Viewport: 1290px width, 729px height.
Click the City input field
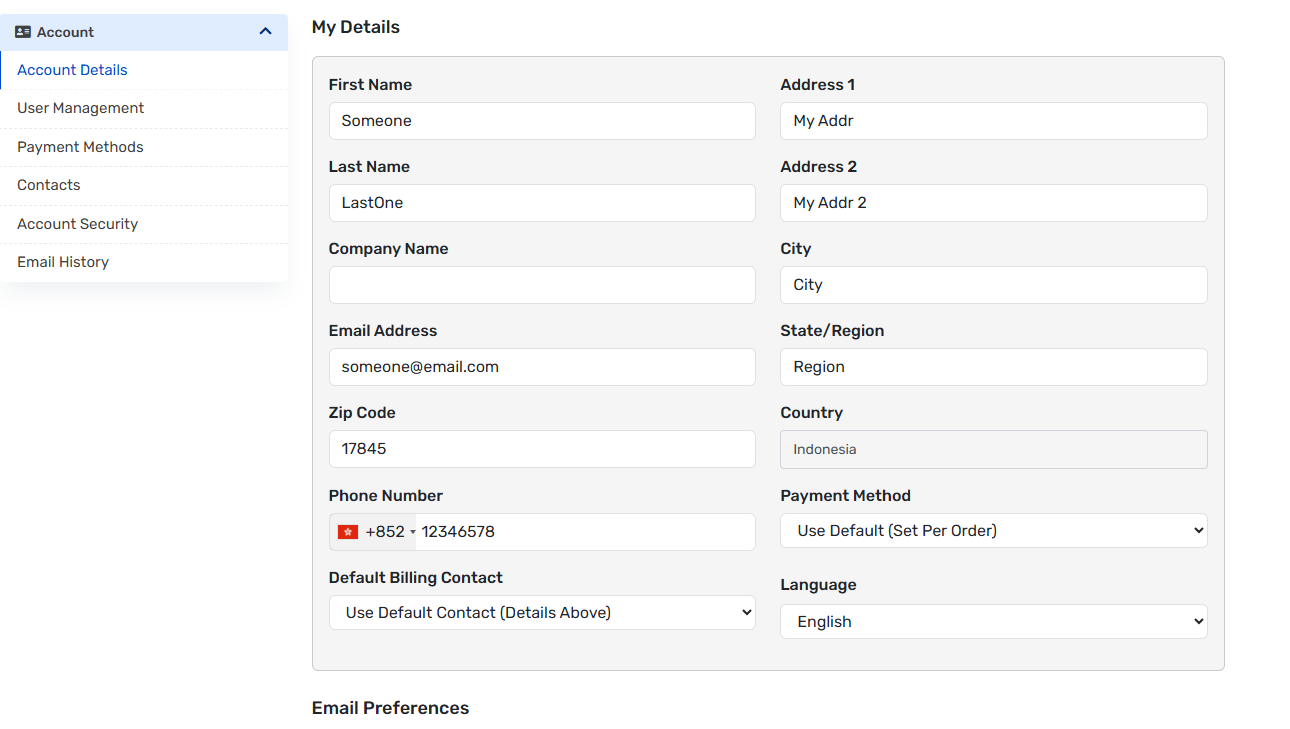tap(994, 285)
